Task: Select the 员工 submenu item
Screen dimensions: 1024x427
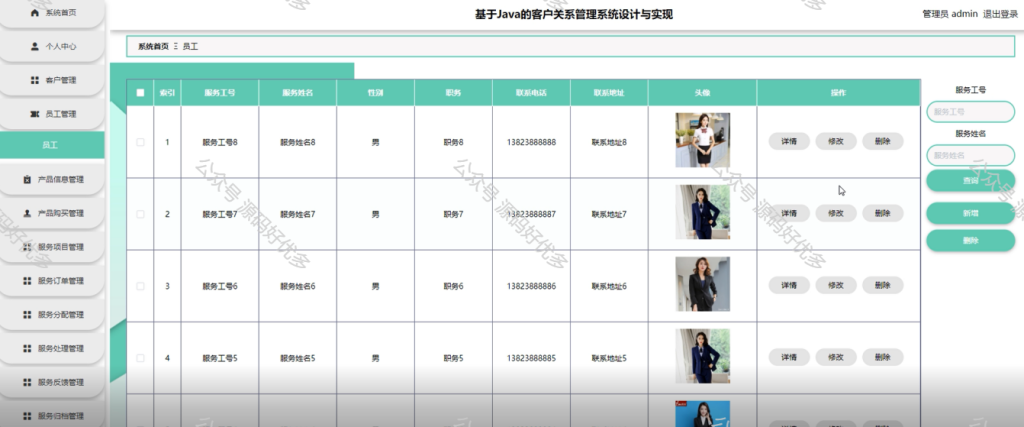Action: (52, 145)
